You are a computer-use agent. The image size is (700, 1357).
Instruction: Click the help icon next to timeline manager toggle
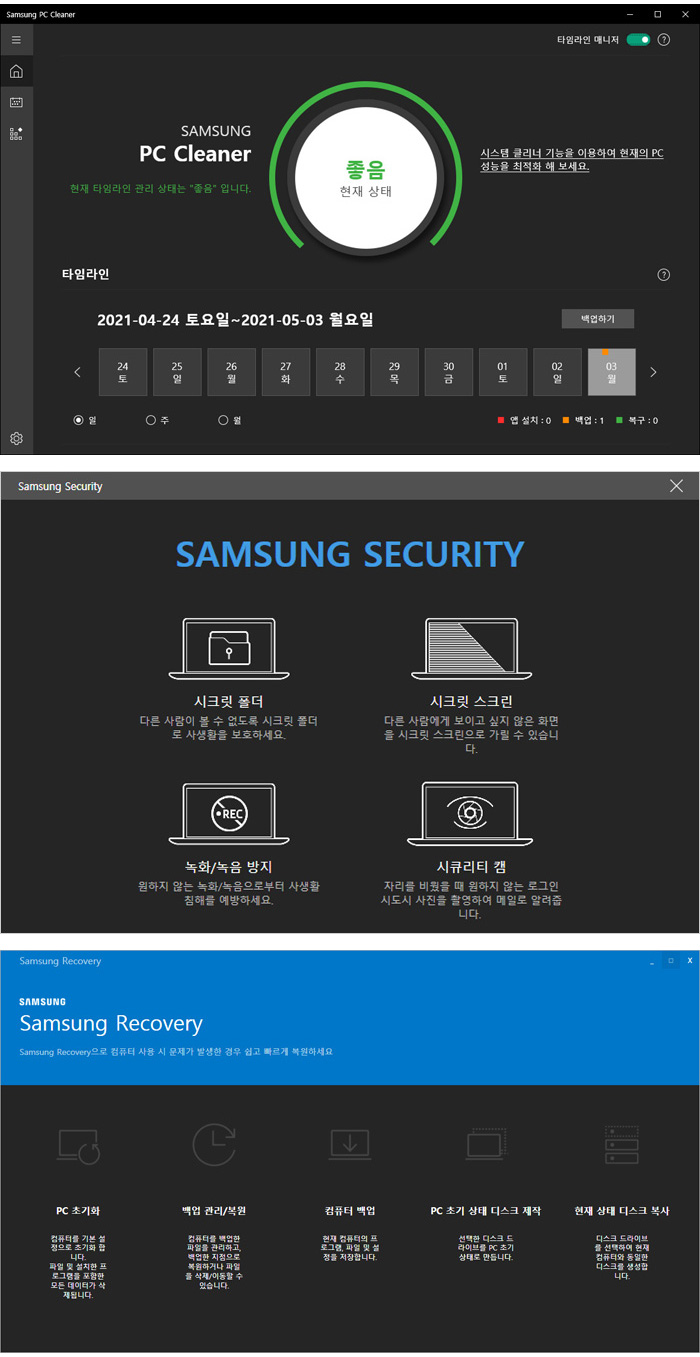pyautogui.click(x=664, y=40)
